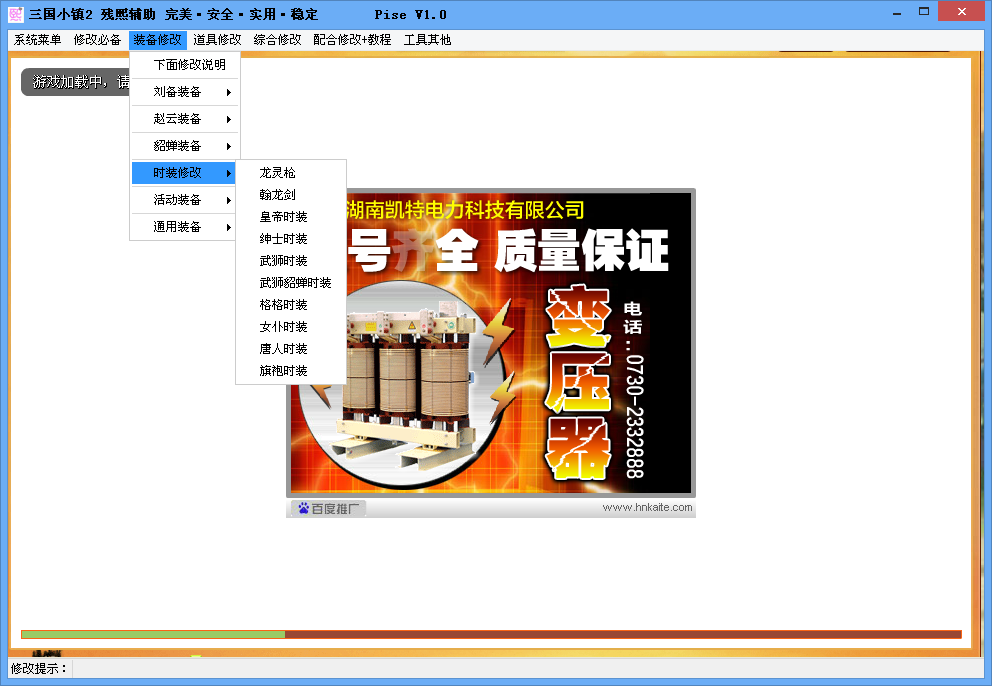Click the 装备修改 menu

158,40
